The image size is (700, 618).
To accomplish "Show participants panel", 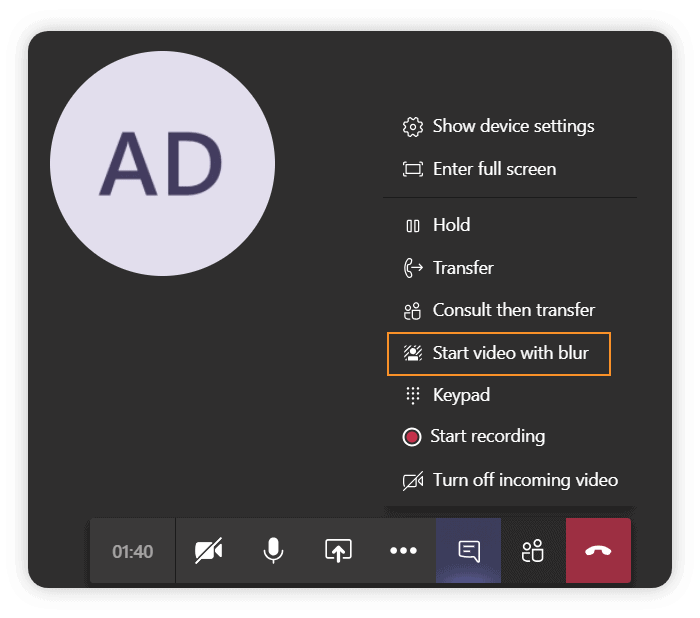I will (533, 551).
